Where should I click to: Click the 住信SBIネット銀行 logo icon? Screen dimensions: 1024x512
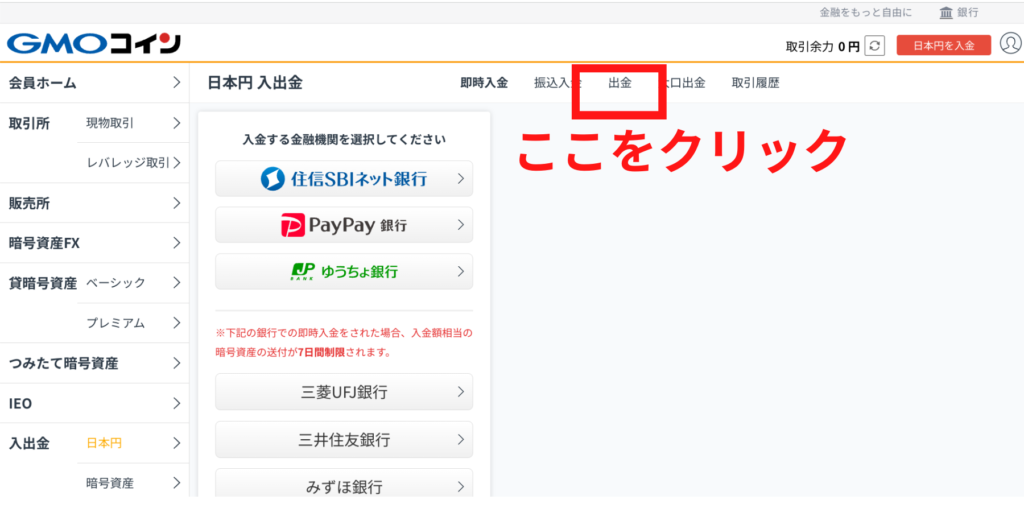click(x=272, y=178)
